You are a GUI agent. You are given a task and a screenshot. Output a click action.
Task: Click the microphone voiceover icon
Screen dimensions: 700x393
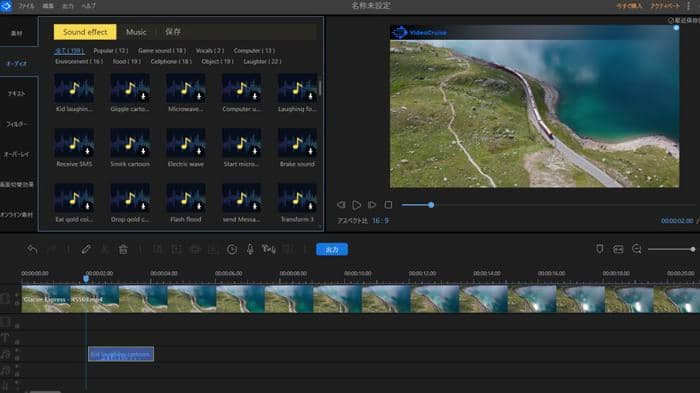coord(250,249)
